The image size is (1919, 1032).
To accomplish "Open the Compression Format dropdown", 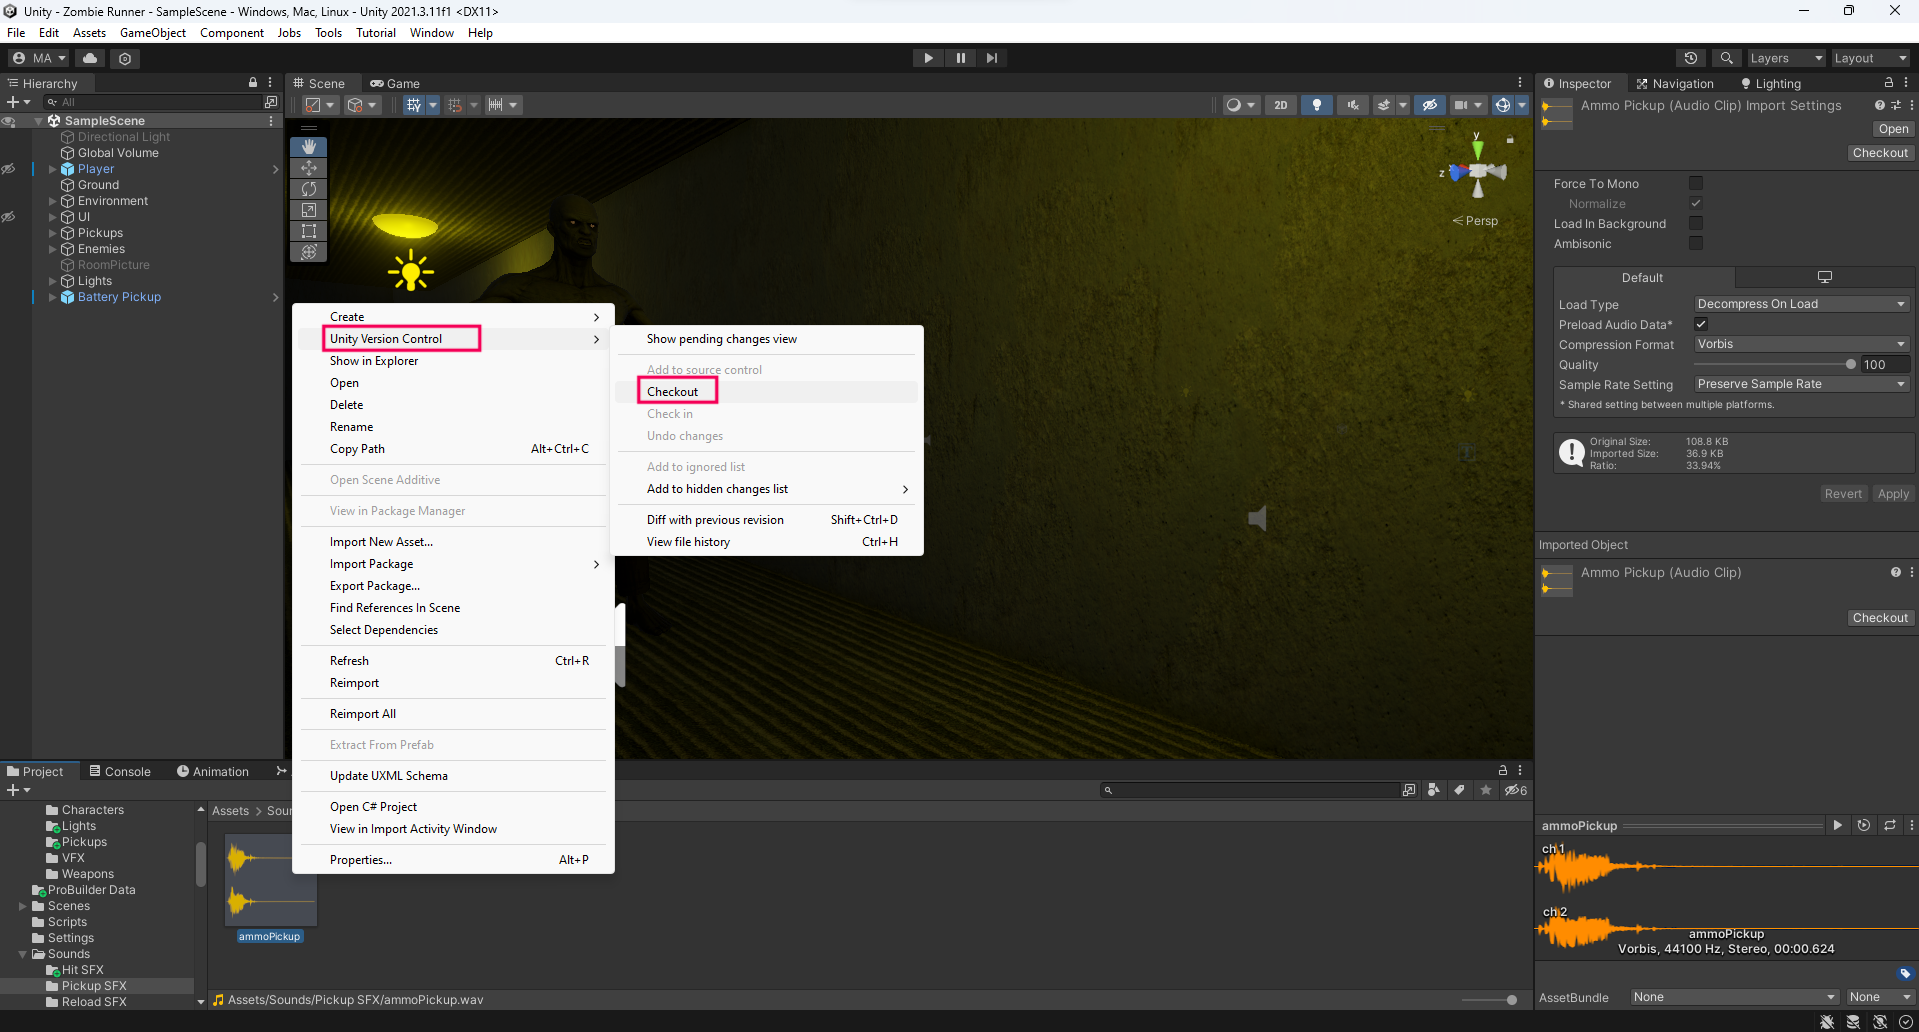I will pos(1801,344).
